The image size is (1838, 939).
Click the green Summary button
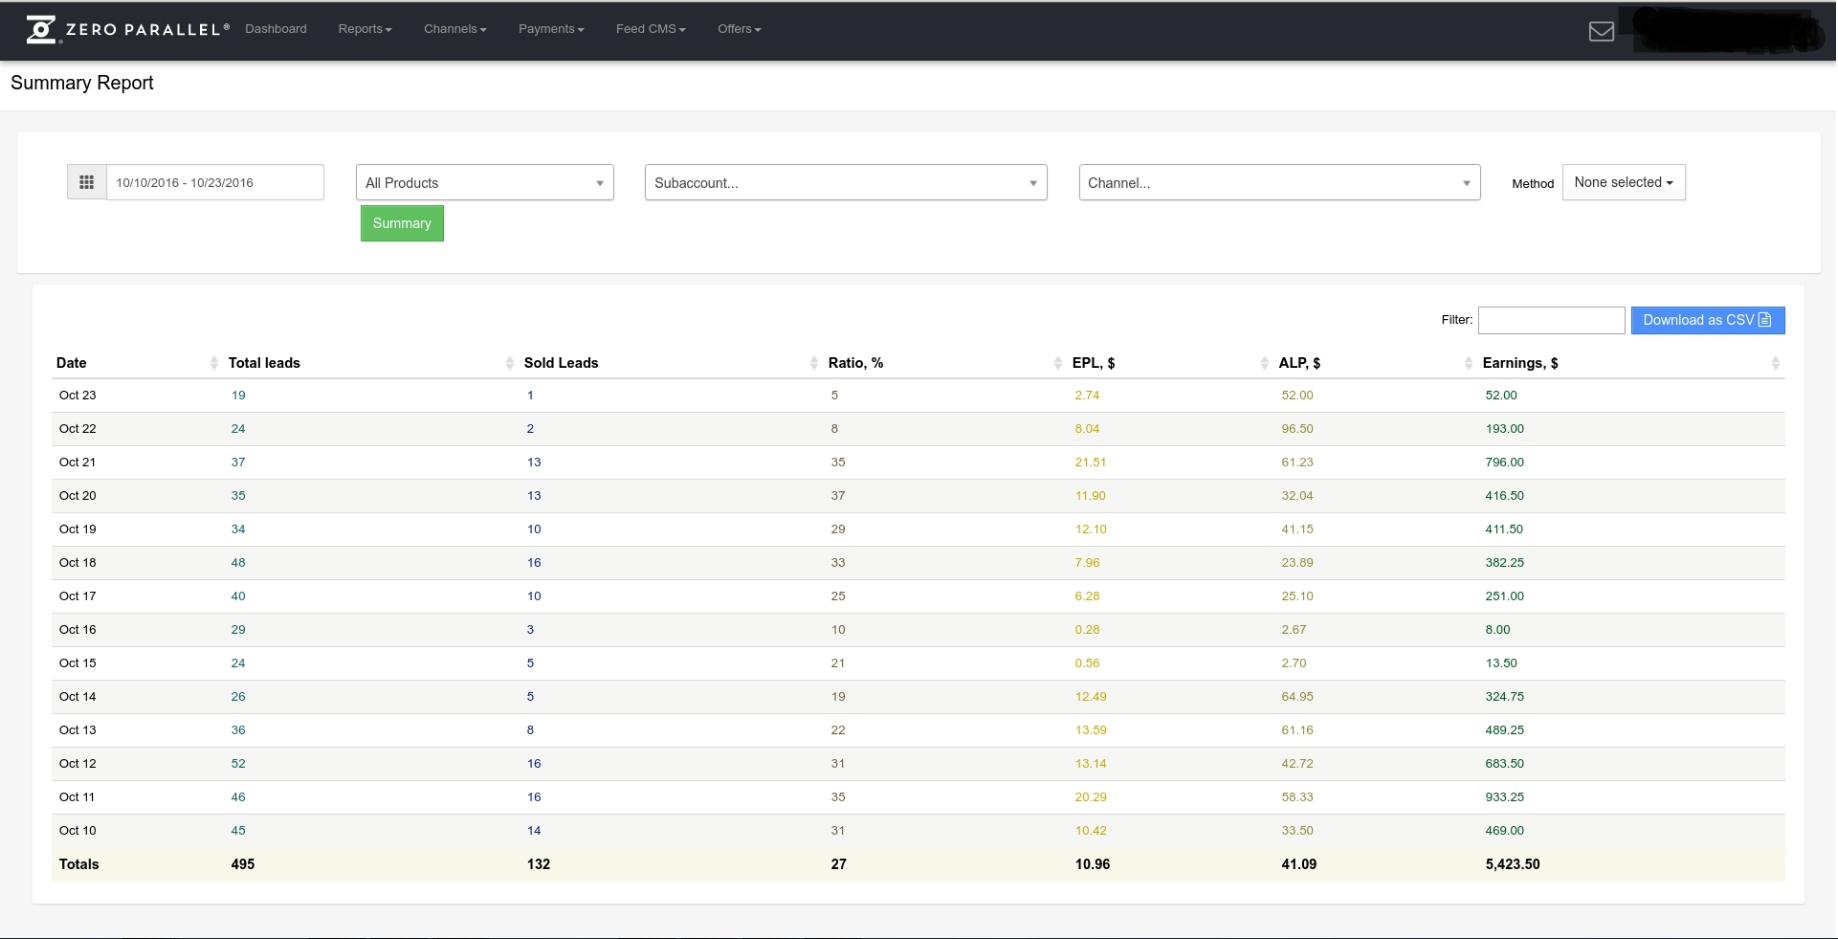(x=402, y=223)
